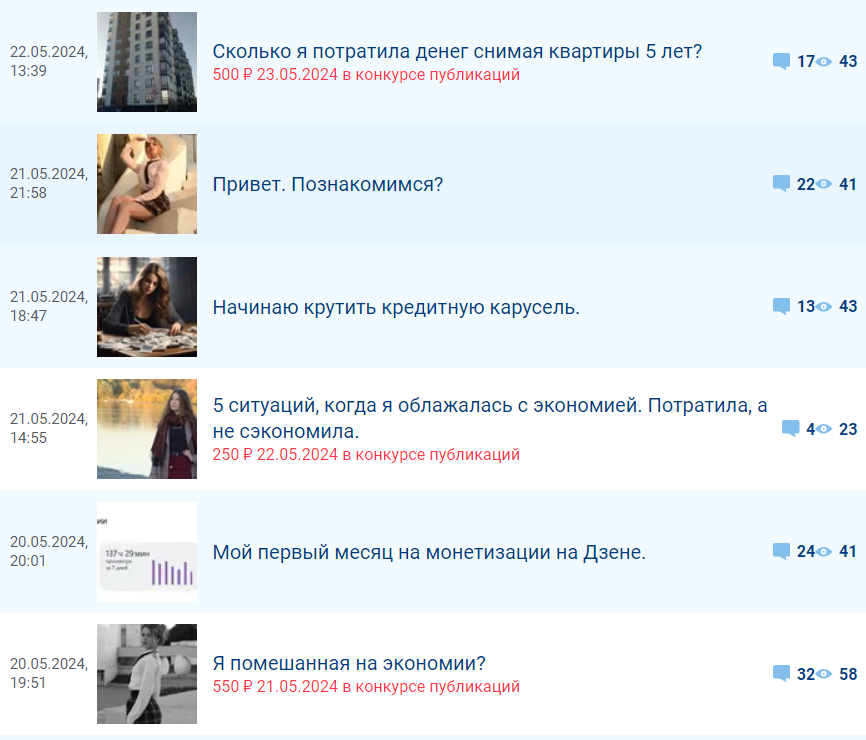
Task: Click the statistics chart thumbnail on the monetization post
Action: [146, 552]
